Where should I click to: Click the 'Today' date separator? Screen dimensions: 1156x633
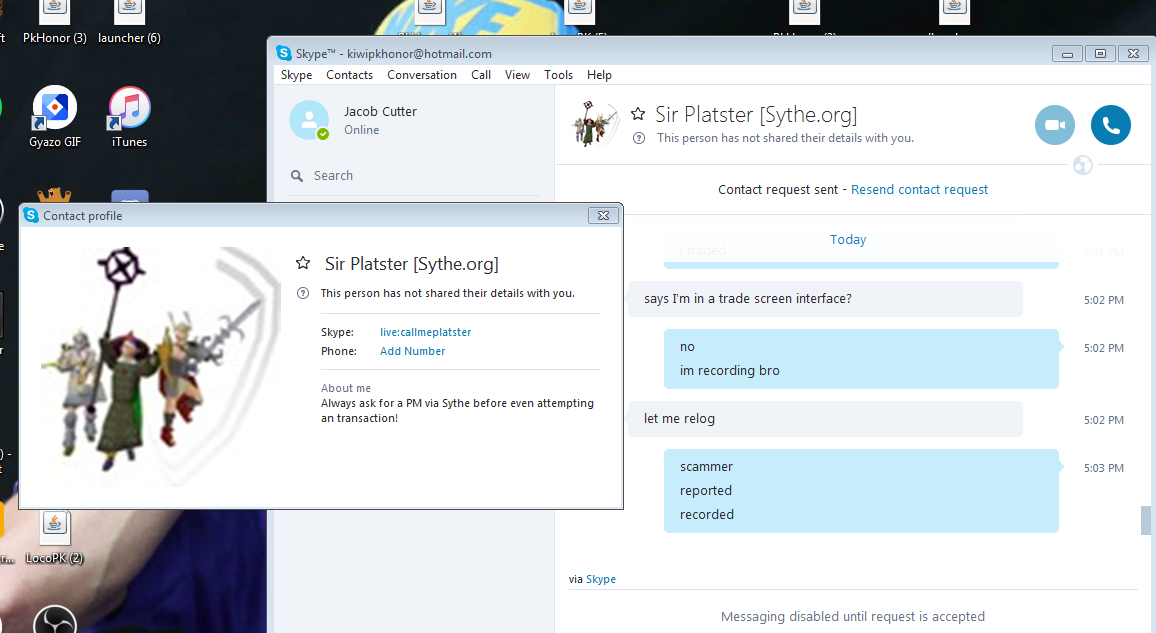tap(848, 239)
